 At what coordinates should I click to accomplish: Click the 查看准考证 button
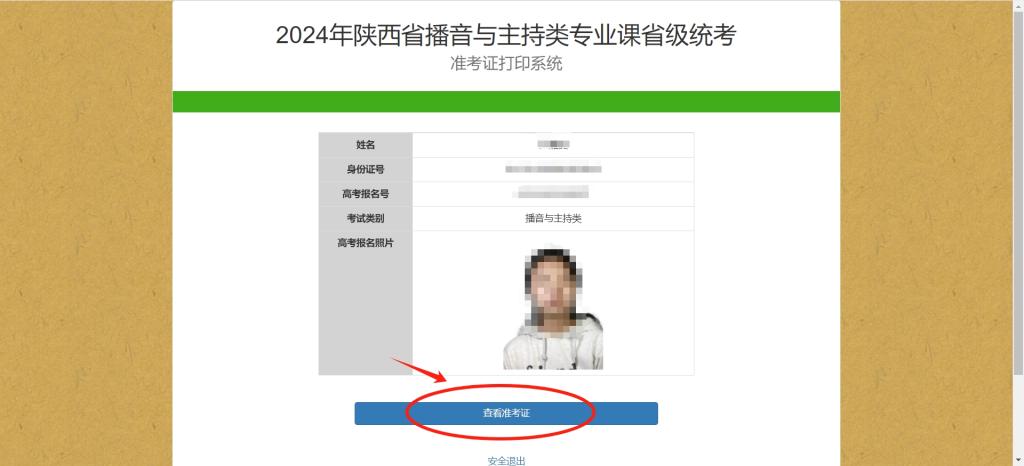coord(506,413)
